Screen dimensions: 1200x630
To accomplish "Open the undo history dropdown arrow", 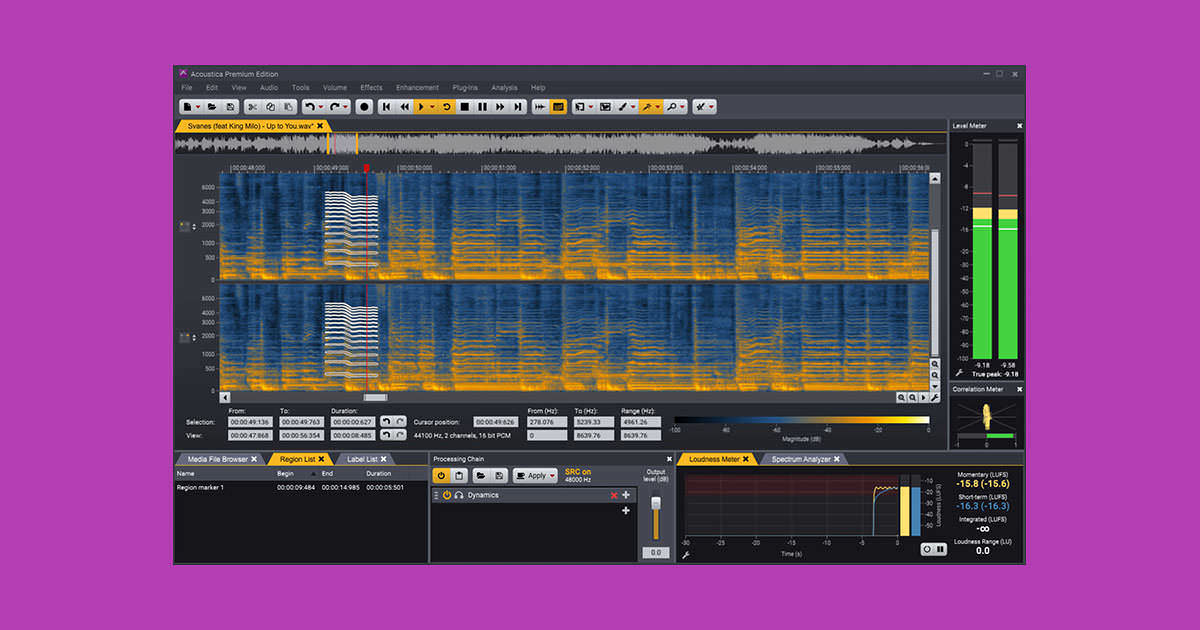I will pyautogui.click(x=320, y=106).
